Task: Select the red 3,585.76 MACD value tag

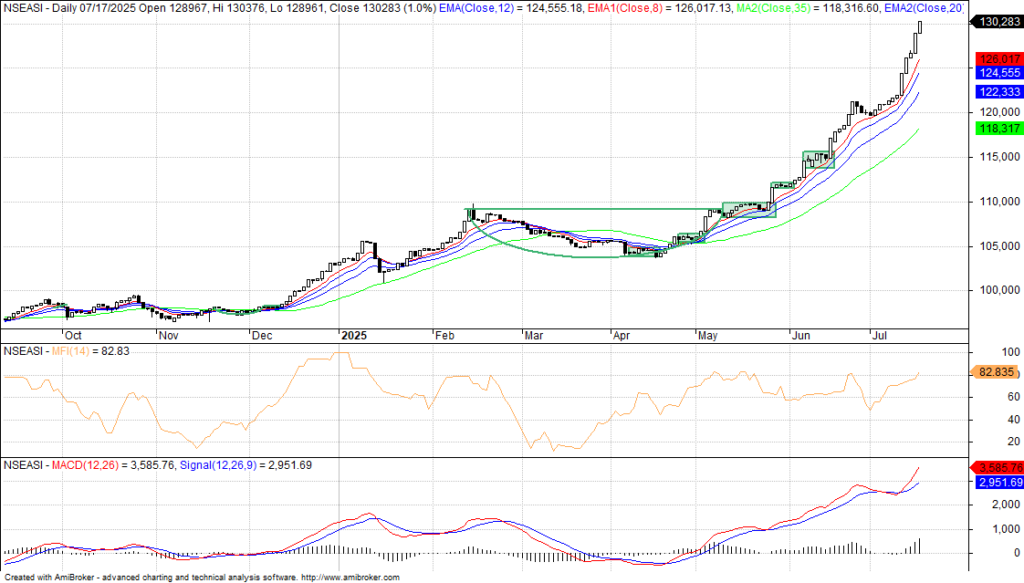Action: point(995,467)
